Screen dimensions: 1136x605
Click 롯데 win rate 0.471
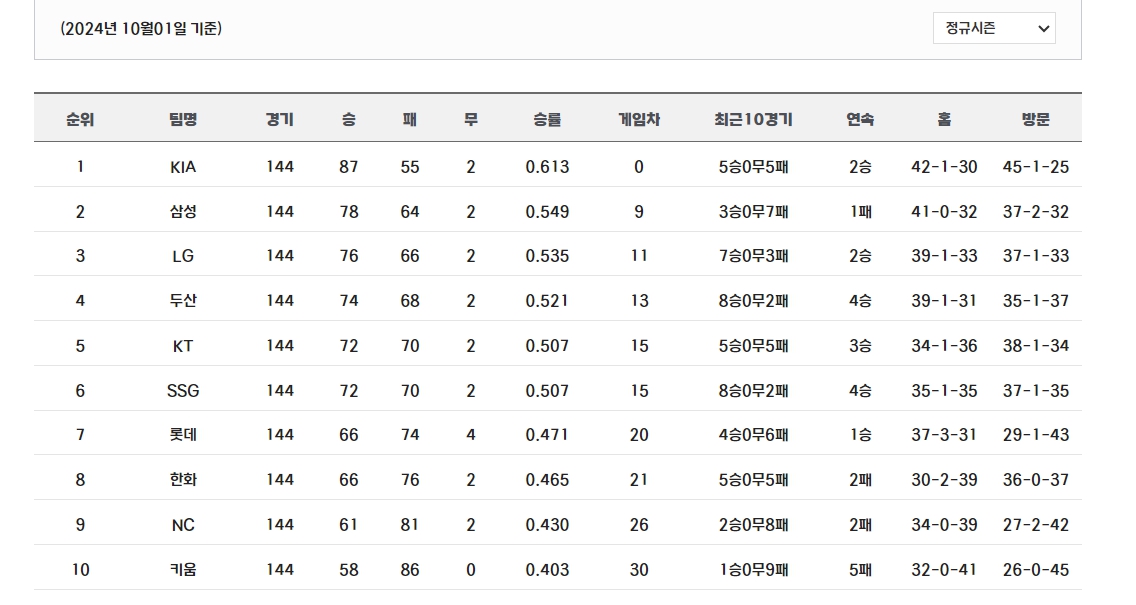548,435
